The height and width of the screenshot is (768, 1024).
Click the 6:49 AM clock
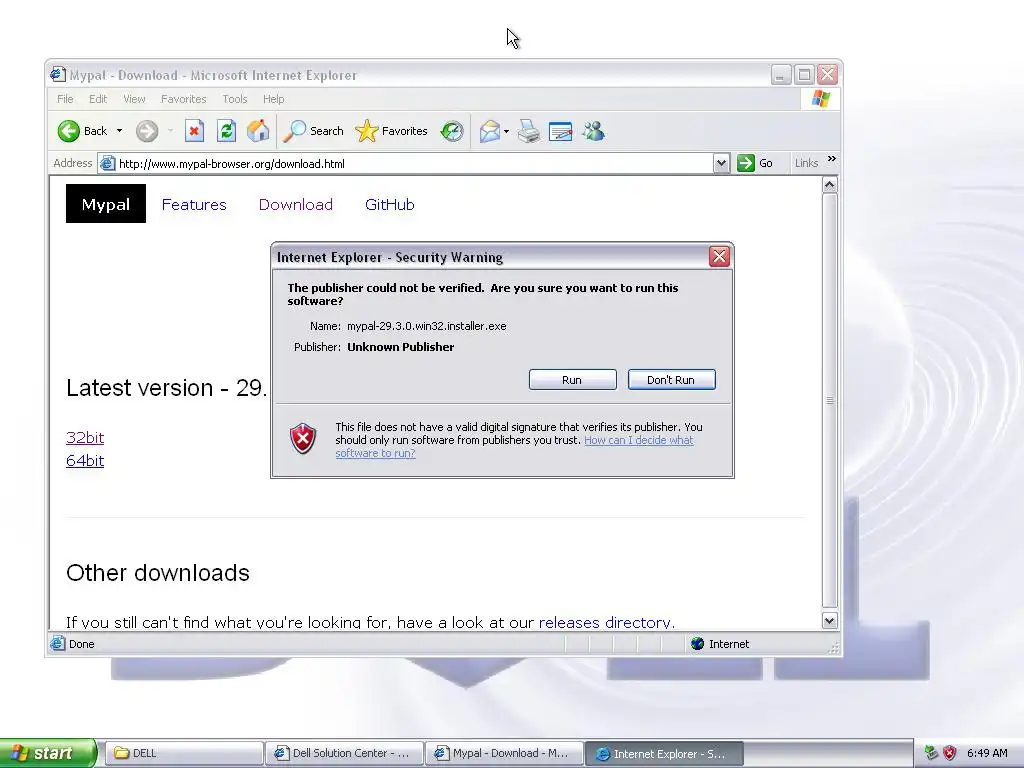(987, 753)
